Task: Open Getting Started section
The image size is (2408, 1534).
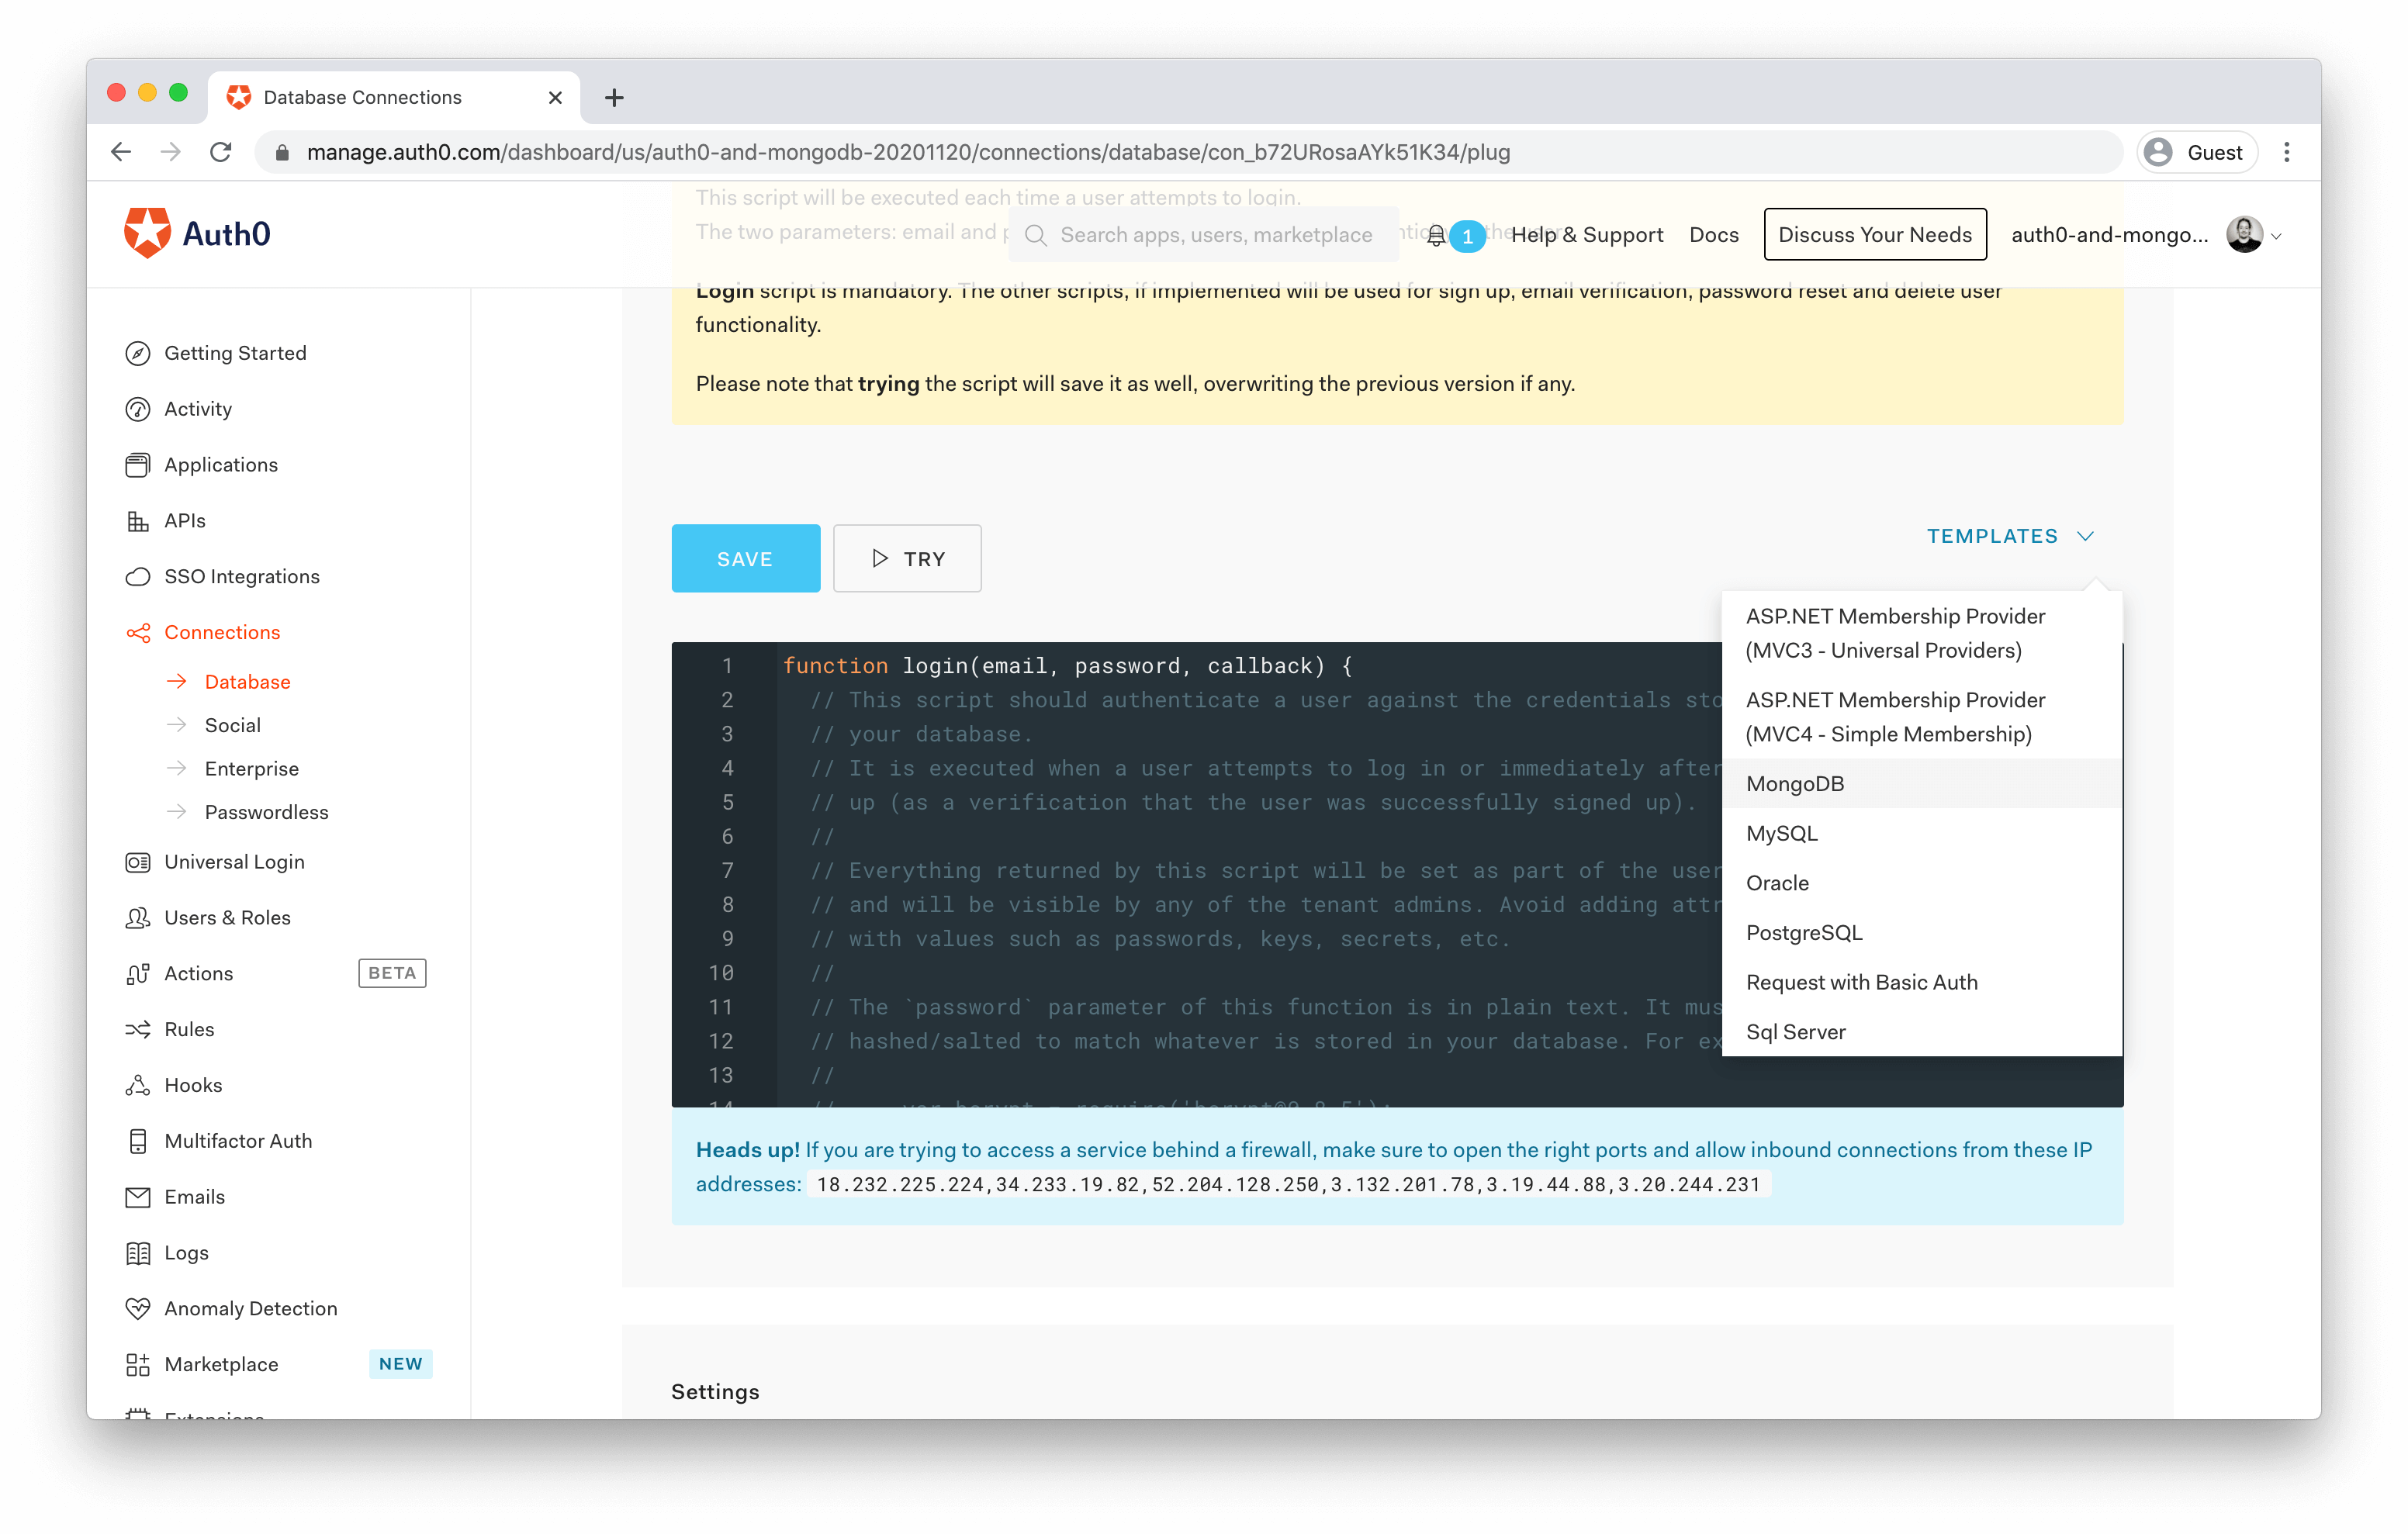Action: tap(234, 353)
